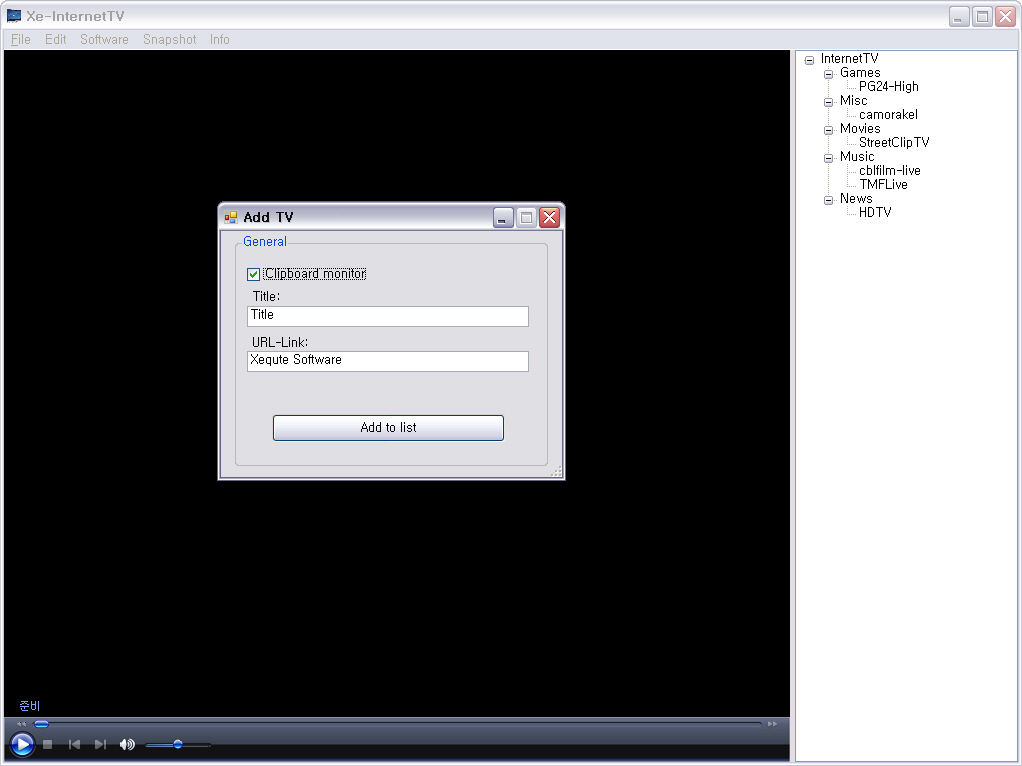Collapse the Movies tree node

(828, 130)
